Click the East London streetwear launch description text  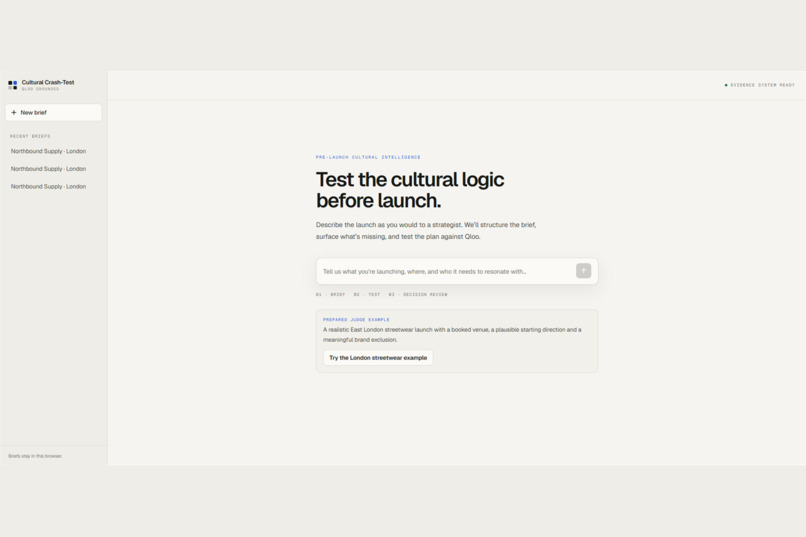[x=452, y=335]
